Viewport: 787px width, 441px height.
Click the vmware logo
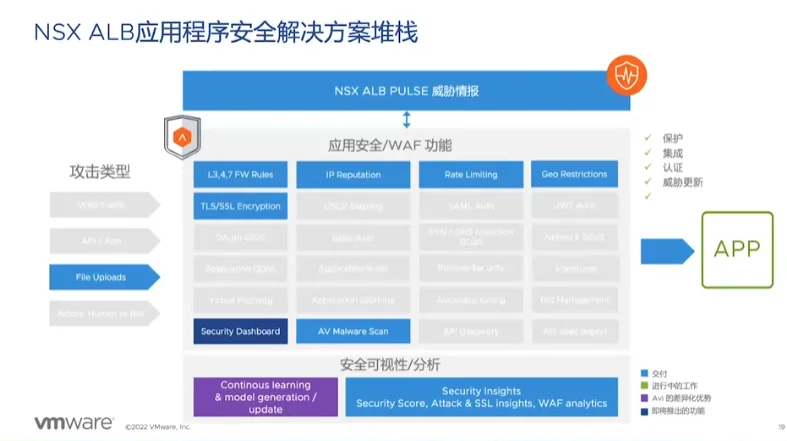pyautogui.click(x=74, y=422)
